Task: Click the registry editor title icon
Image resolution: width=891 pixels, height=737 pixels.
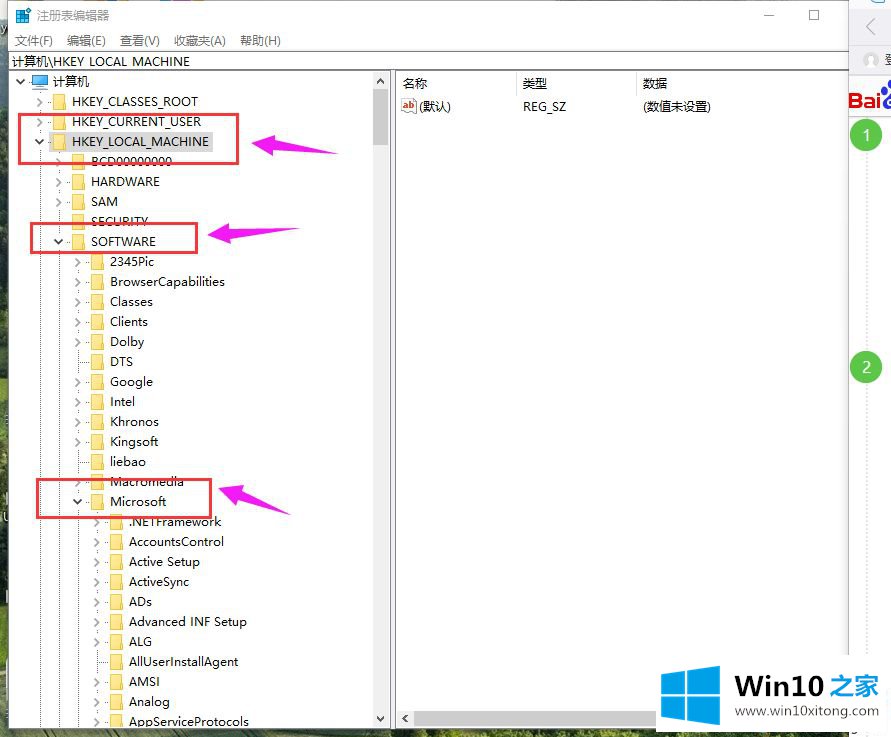Action: [23, 15]
